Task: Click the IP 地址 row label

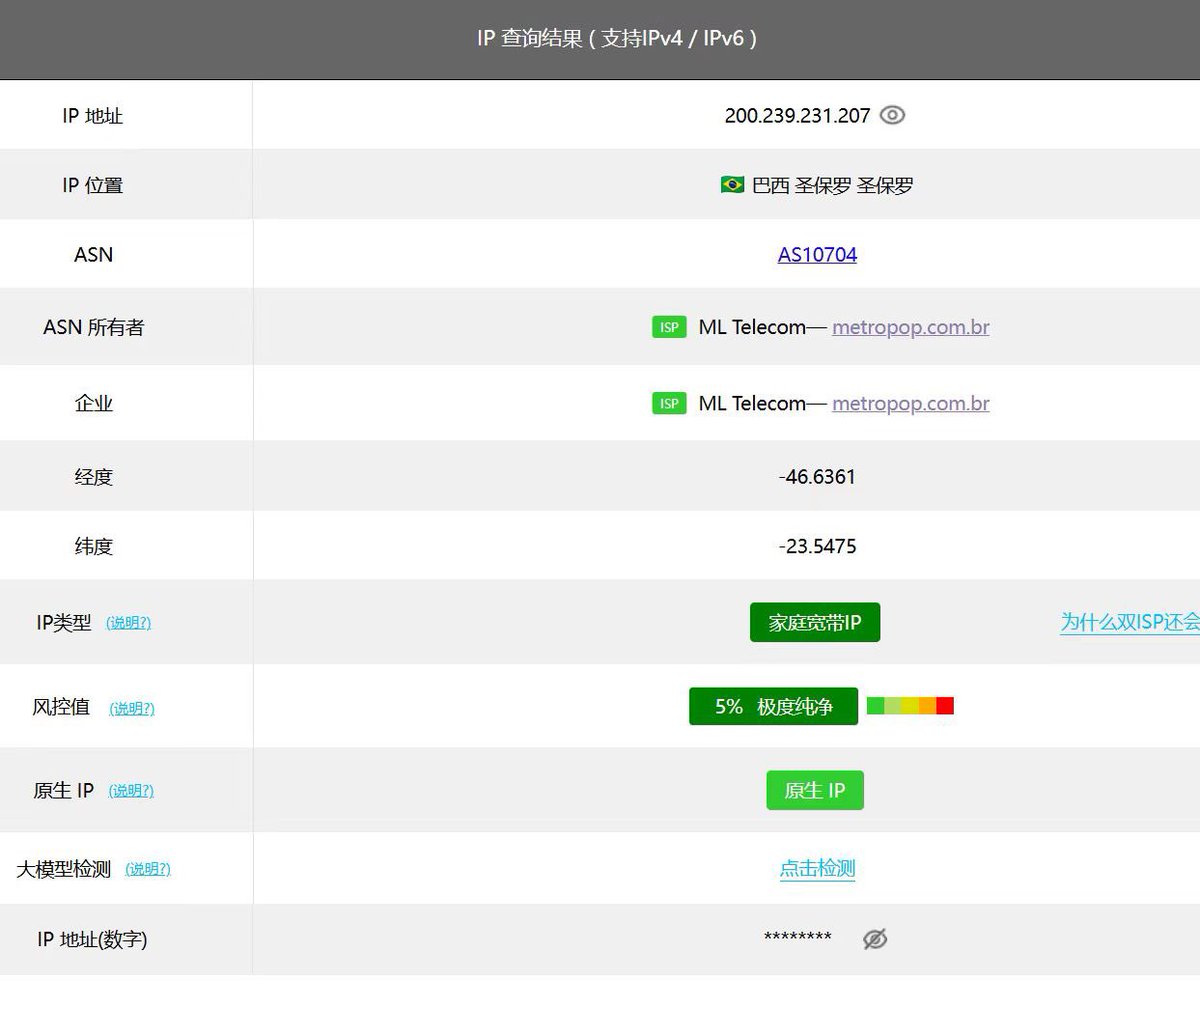Action: click(92, 116)
